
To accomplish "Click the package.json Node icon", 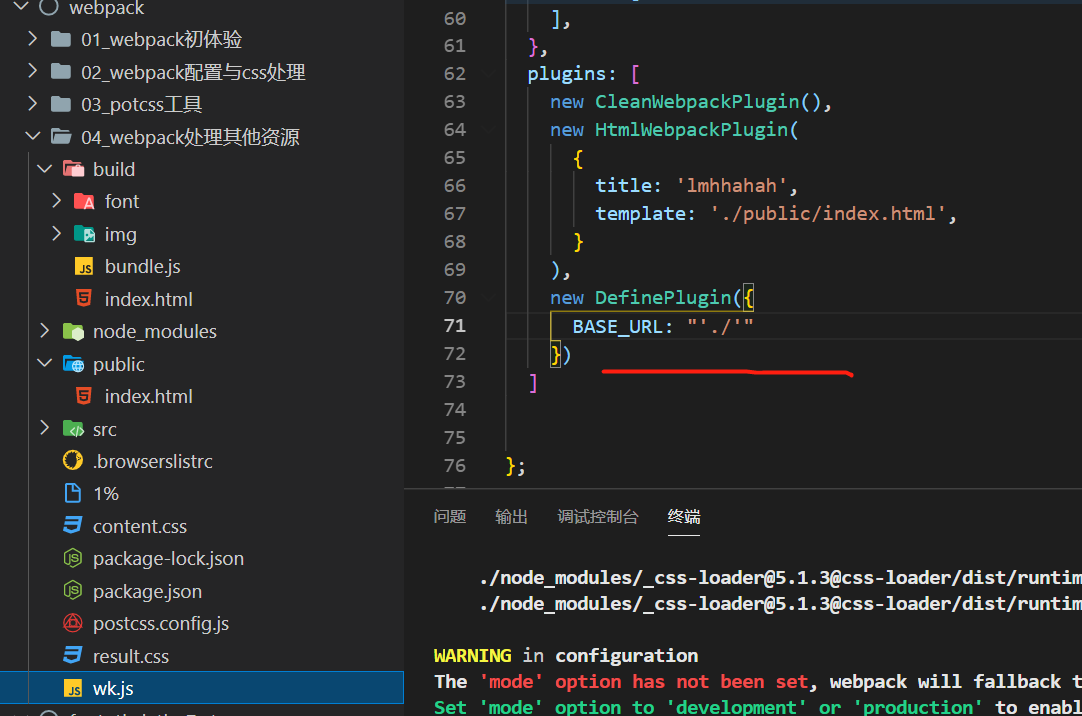I will click(x=72, y=590).
